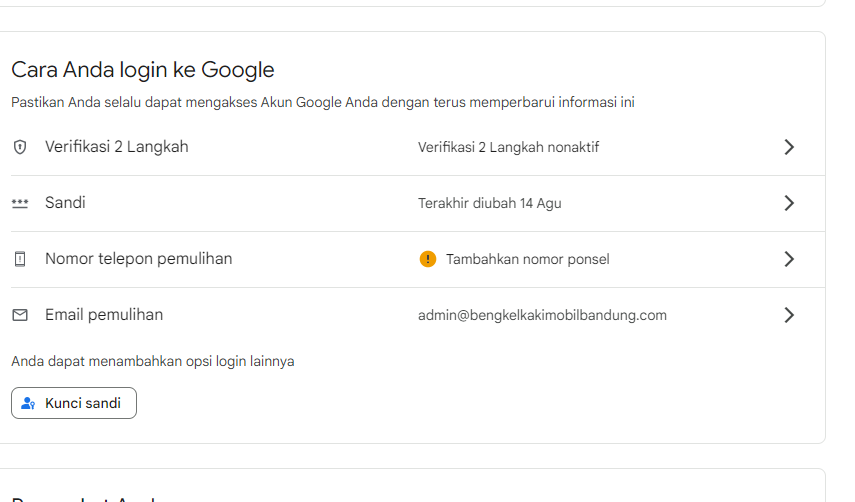Click the envelope icon beside Email pemulihan

(20, 315)
